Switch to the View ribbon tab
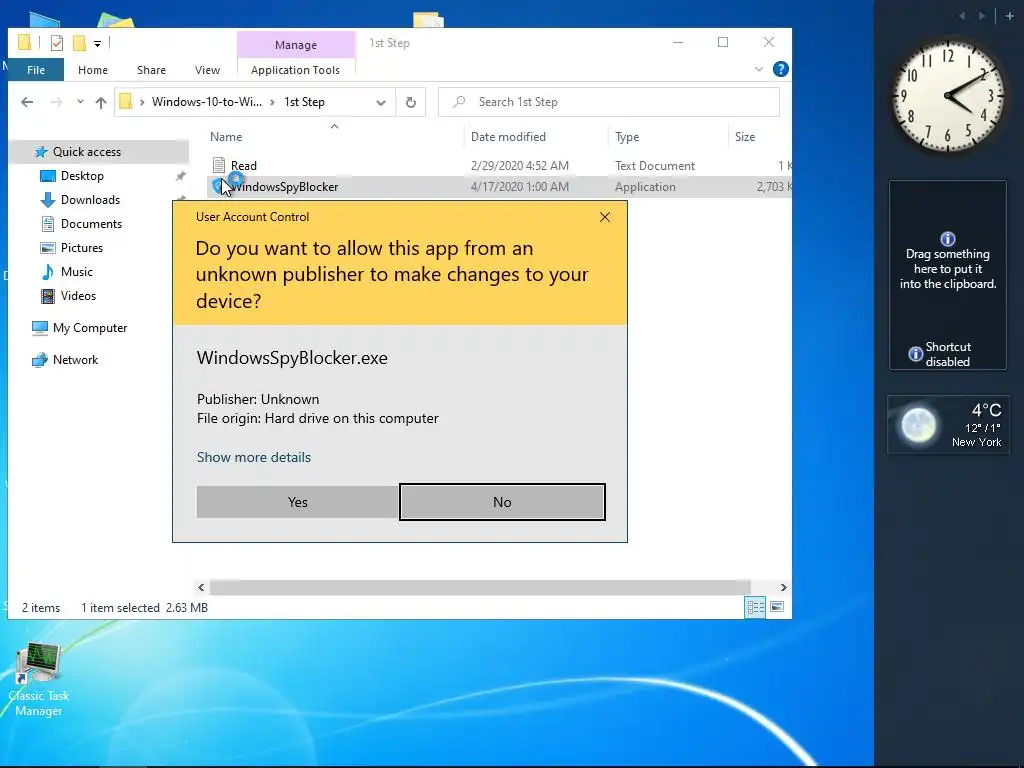Image resolution: width=1024 pixels, height=768 pixels. click(x=207, y=70)
